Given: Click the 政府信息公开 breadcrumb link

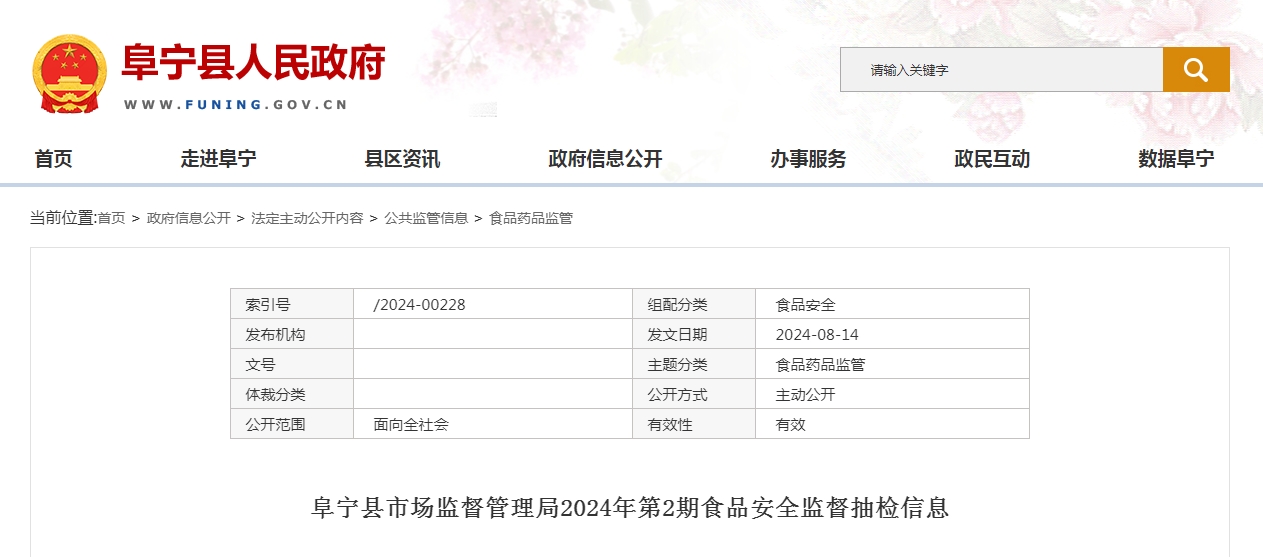Looking at the screenshot, I should 188,218.
